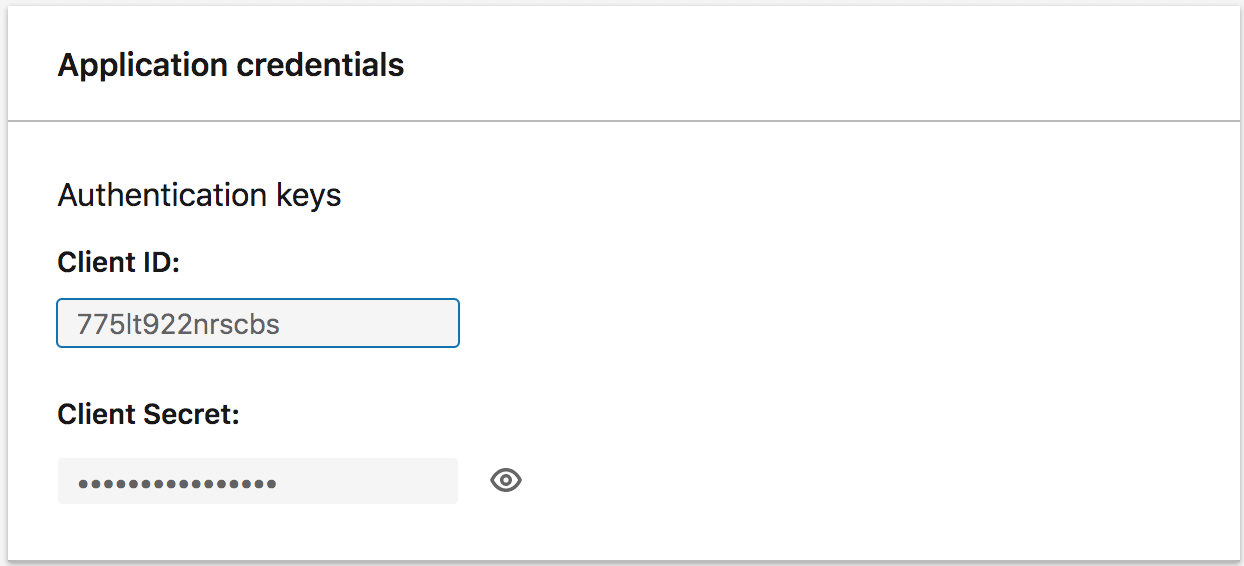1244x566 pixels.
Task: Click the Application credentials heading
Action: pyautogui.click(x=231, y=65)
